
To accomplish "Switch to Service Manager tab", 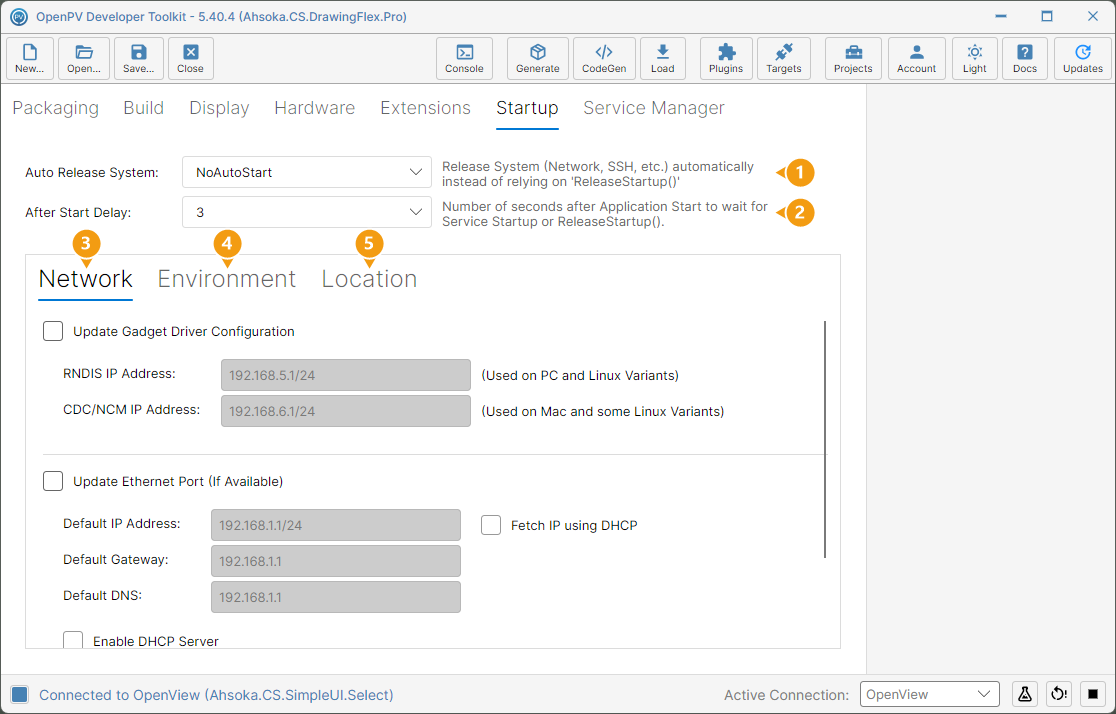I will tap(654, 108).
